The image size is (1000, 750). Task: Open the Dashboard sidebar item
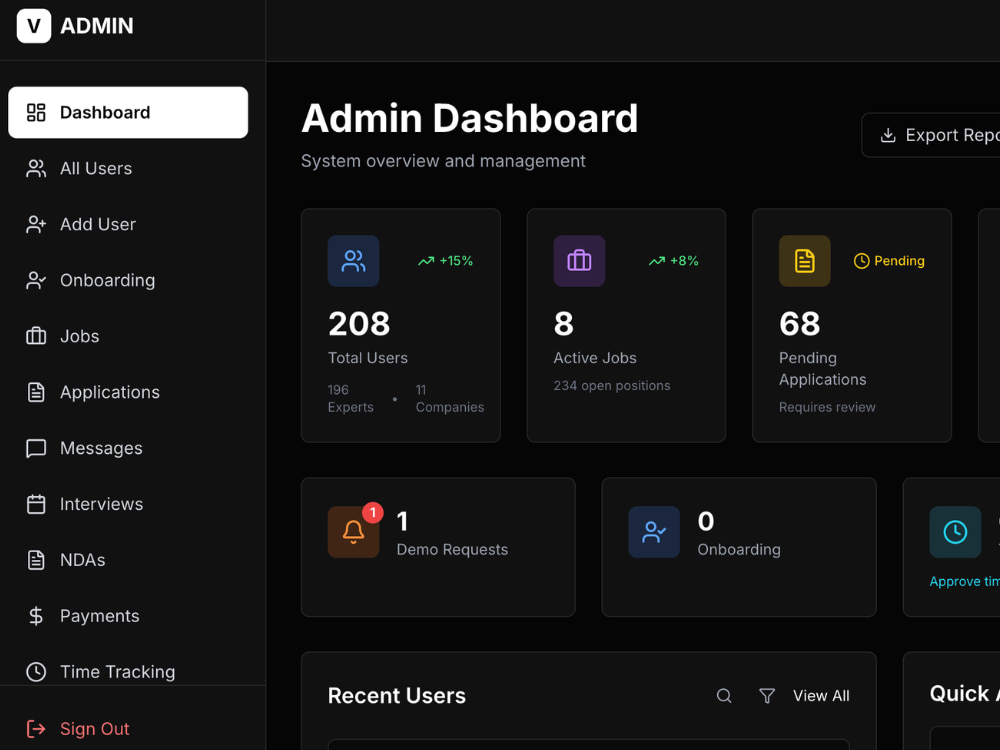click(128, 112)
